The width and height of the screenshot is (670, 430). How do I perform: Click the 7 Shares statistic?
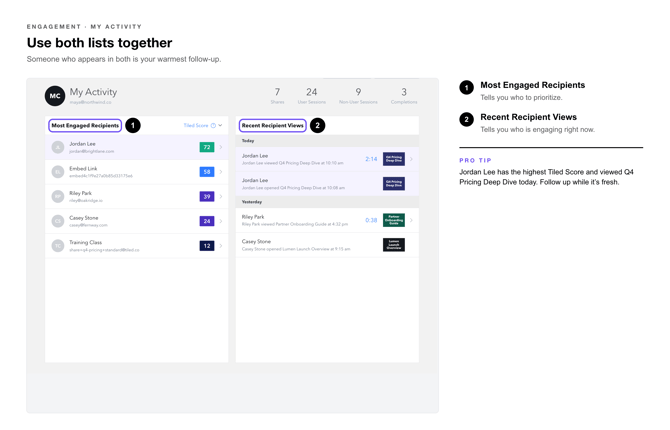pyautogui.click(x=277, y=96)
